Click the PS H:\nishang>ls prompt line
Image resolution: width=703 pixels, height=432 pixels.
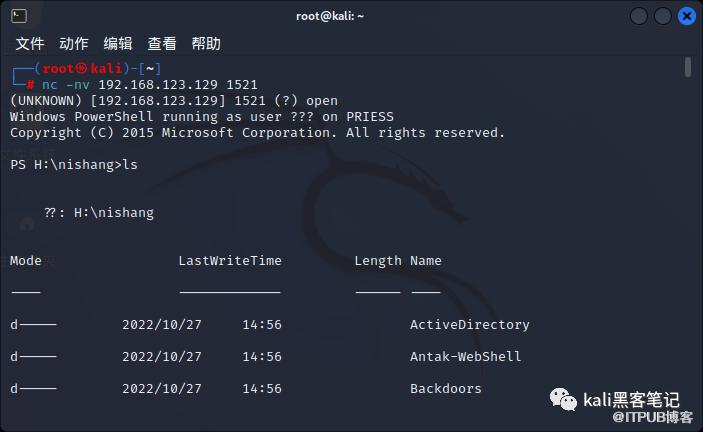pyautogui.click(x=74, y=165)
